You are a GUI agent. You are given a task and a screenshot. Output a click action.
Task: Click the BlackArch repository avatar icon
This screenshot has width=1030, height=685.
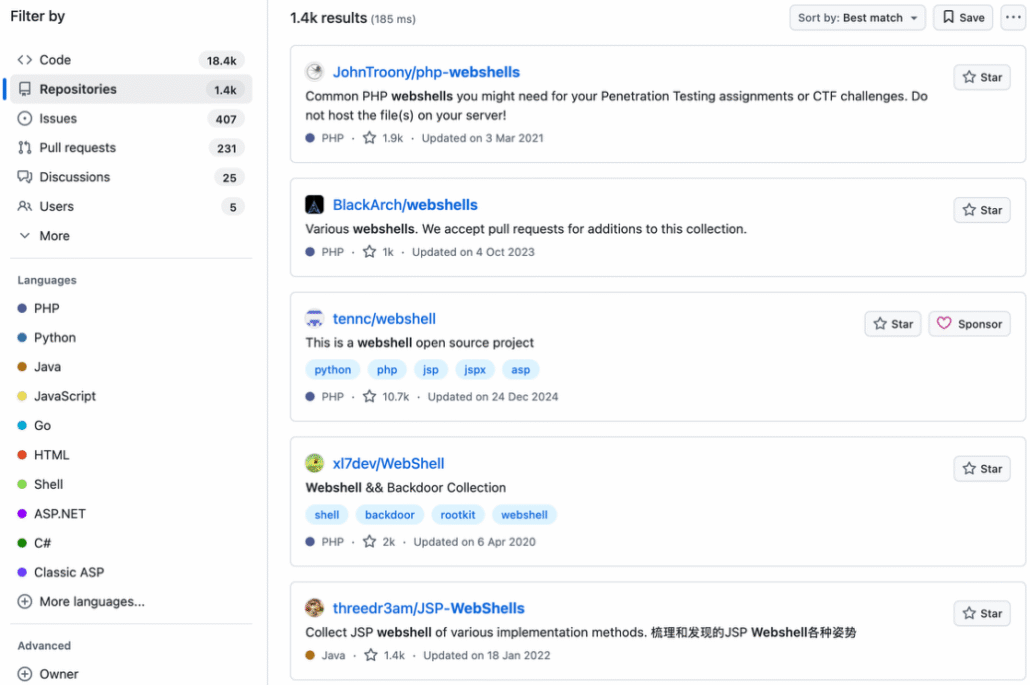(x=314, y=205)
